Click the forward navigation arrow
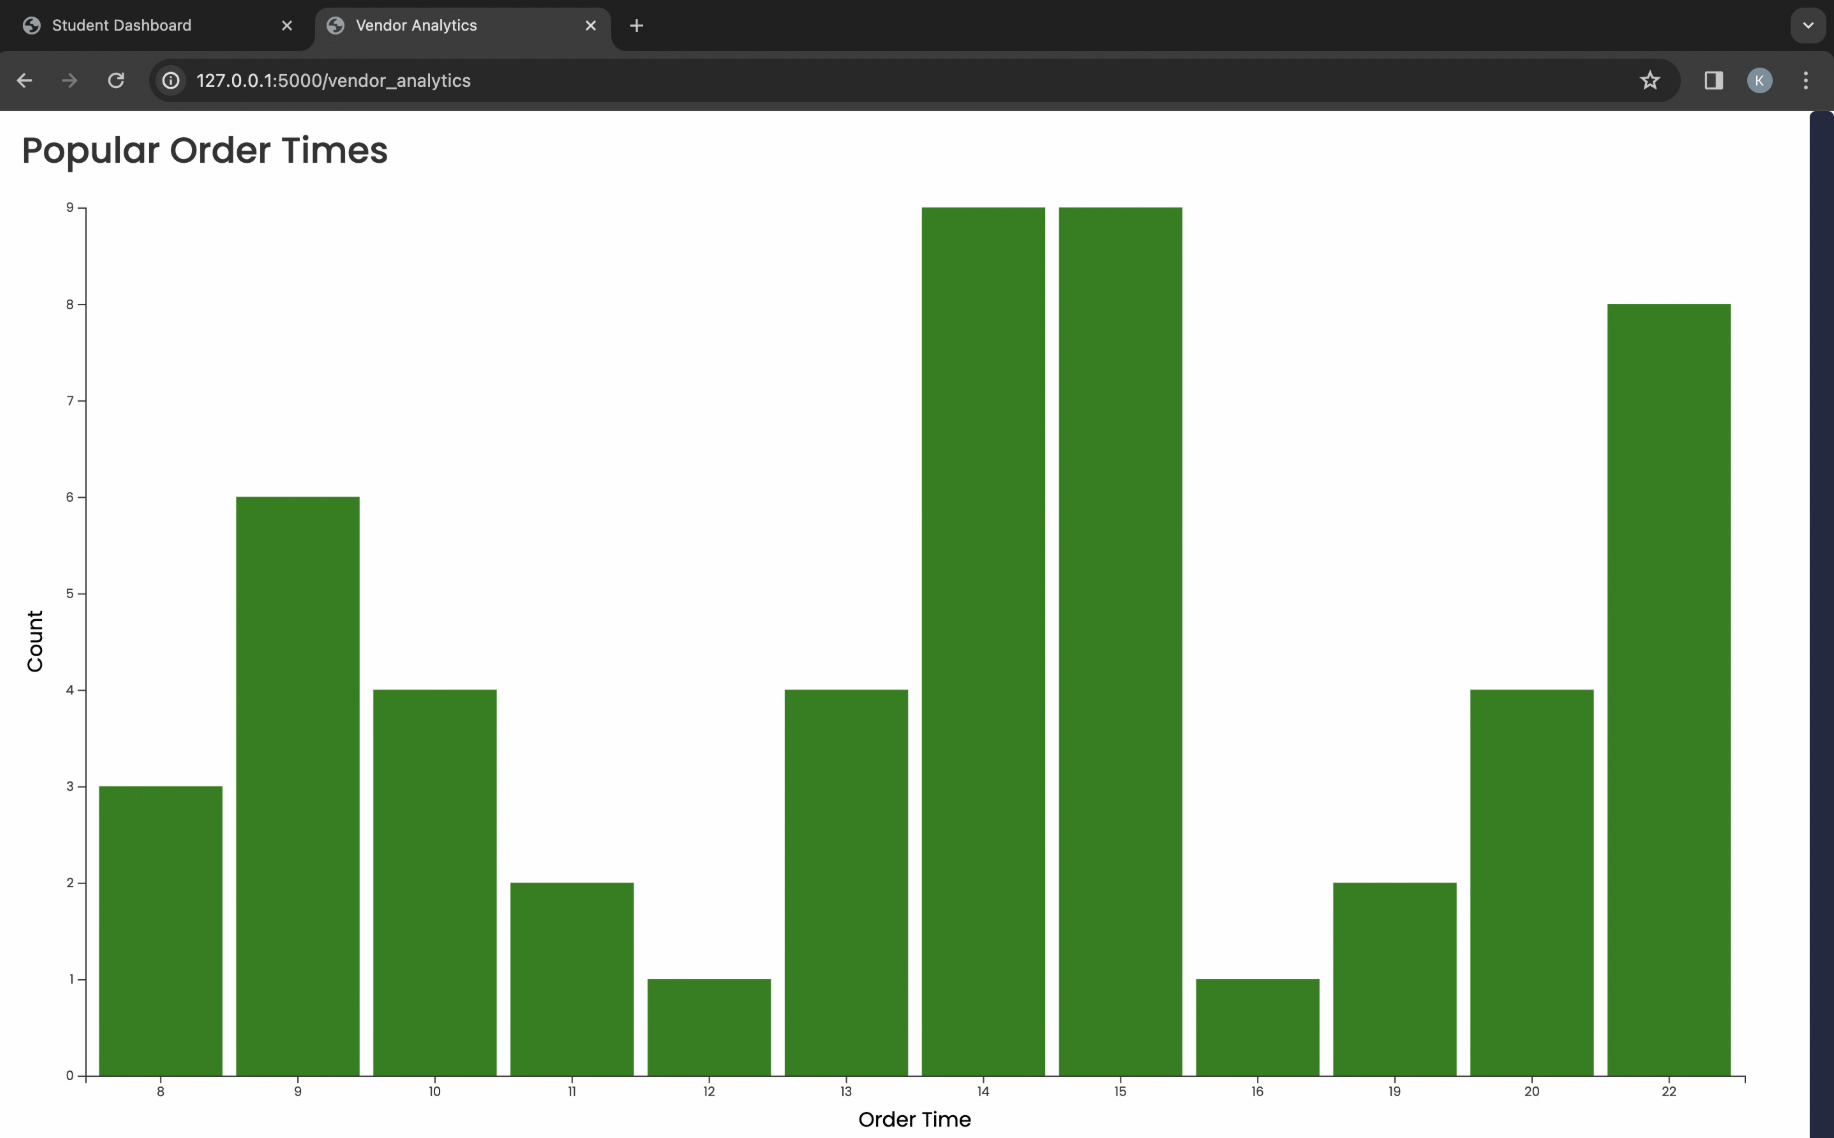 69,81
